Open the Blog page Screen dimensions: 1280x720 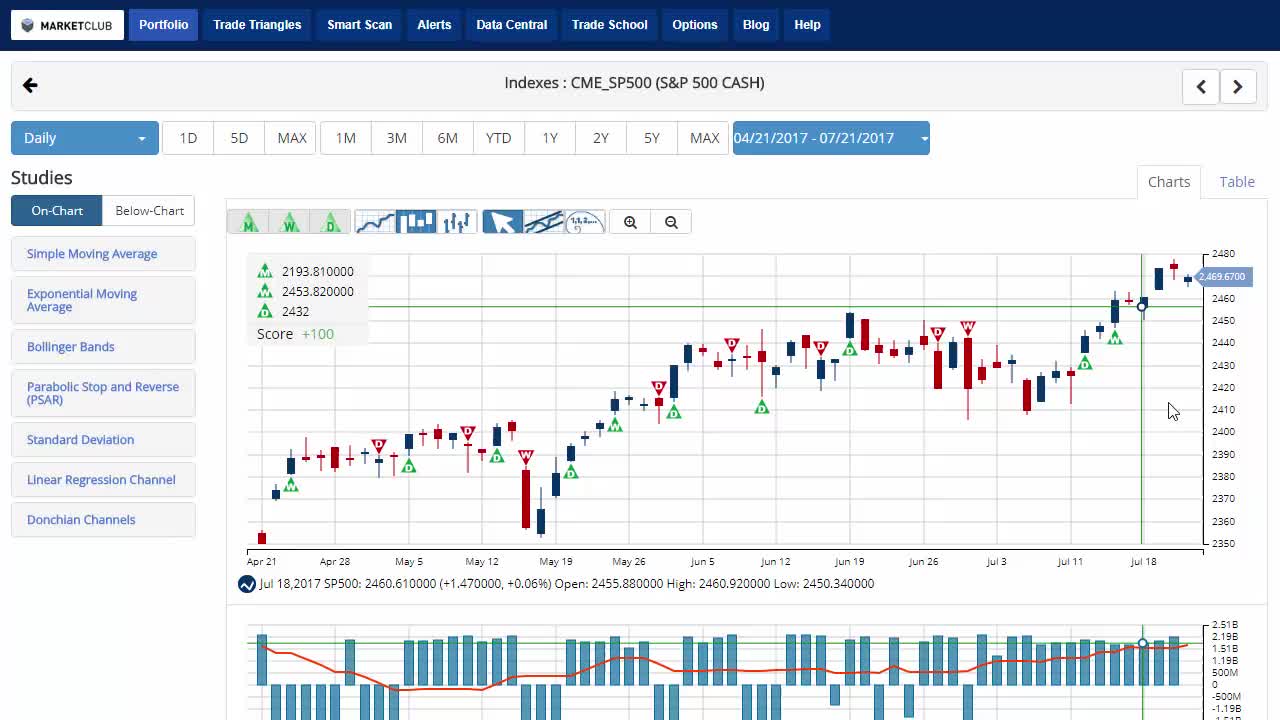pos(756,25)
